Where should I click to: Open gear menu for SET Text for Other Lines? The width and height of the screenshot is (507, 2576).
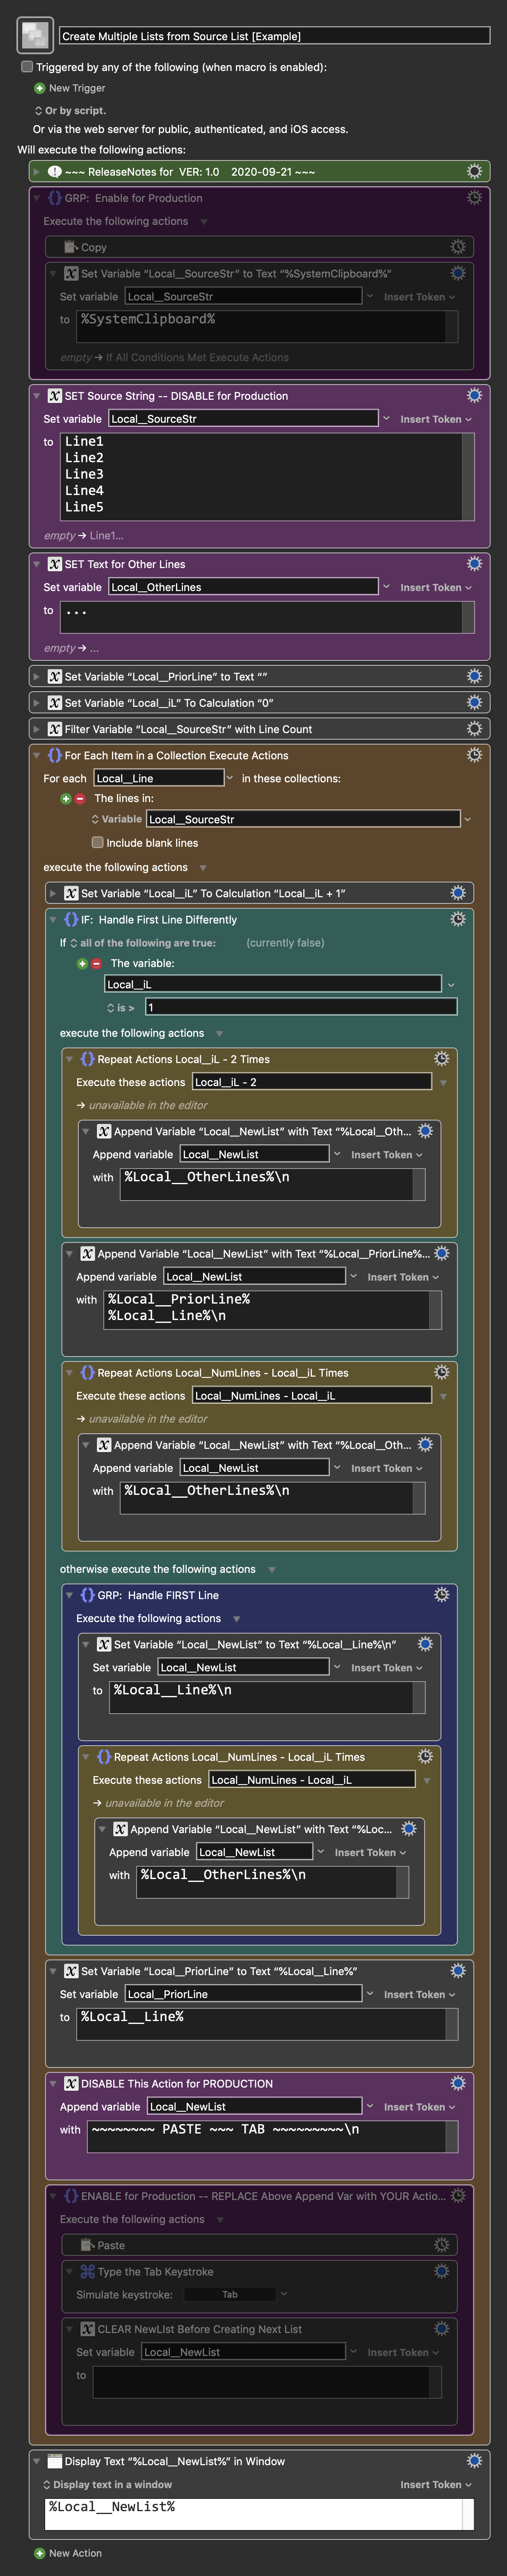tap(474, 564)
